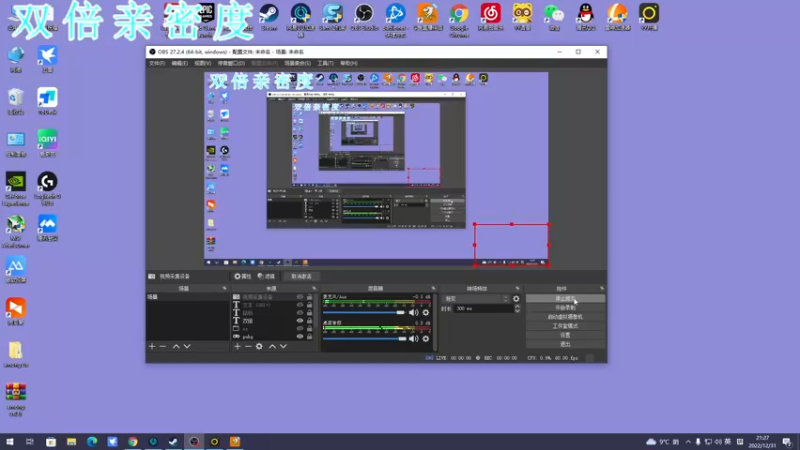
Task: Open Desktop Audio settings gear
Action: 426,338
